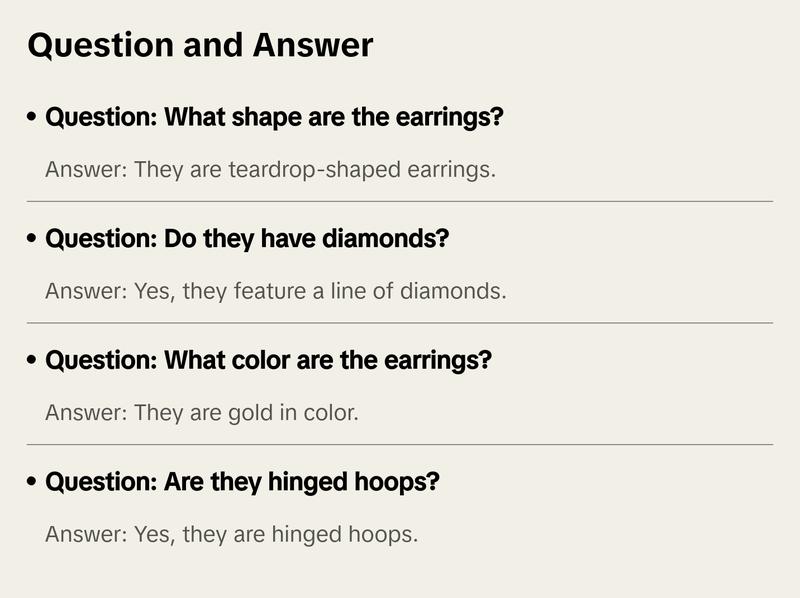Viewport: 800px width, 598px height.
Task: Click 'Answer:' label in the hinged hoops answer
Action: [85, 534]
